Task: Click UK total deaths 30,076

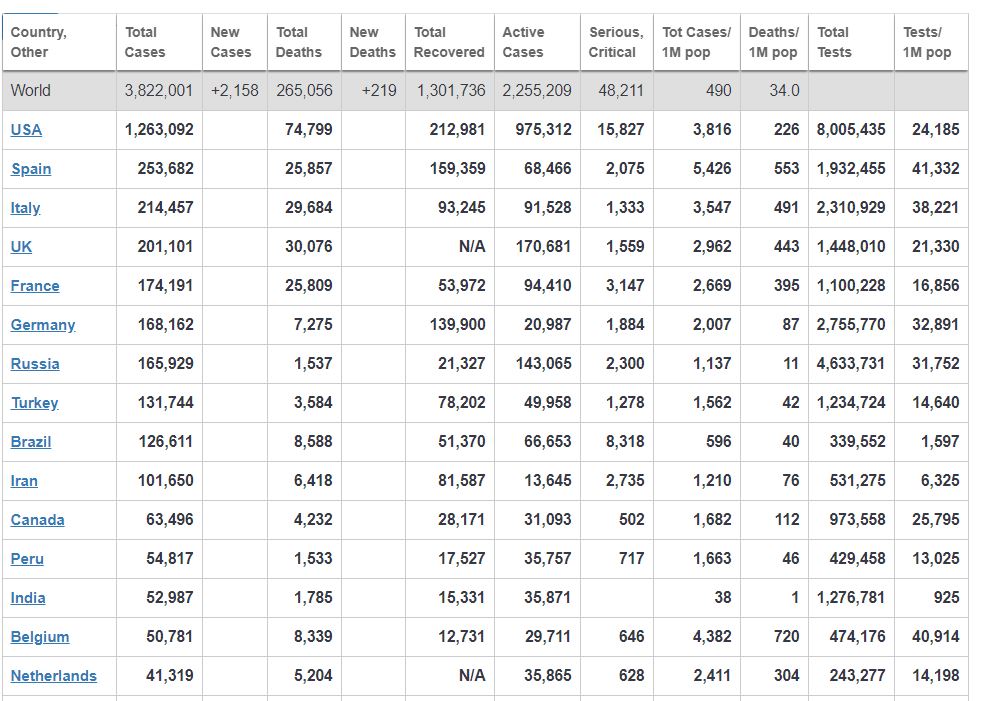Action: click(309, 247)
